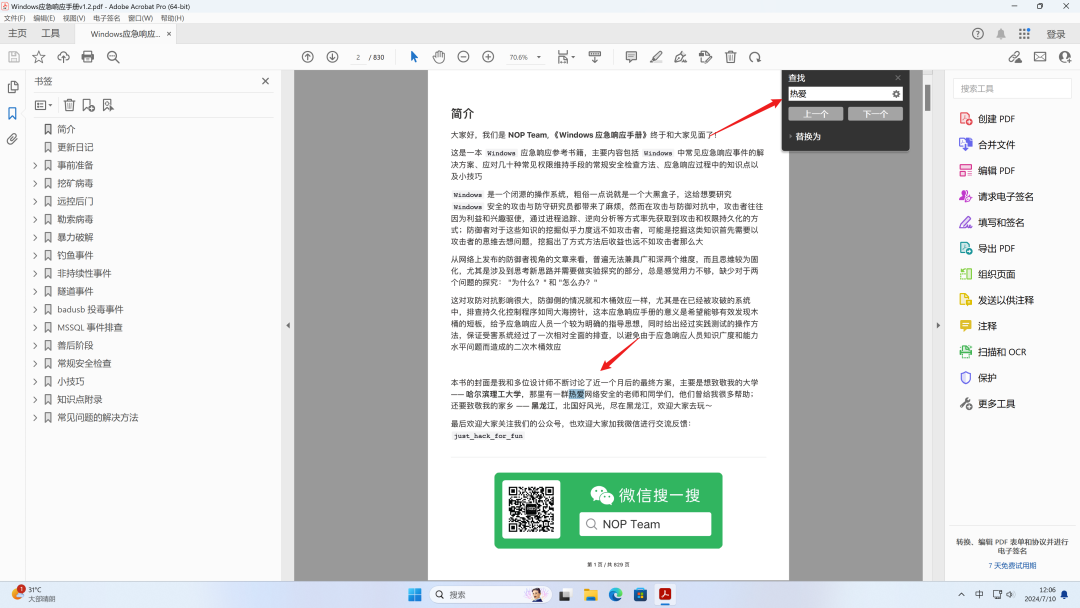1080x608 pixels.
Task: Select the Hand tool in the toolbar
Action: coord(438,57)
